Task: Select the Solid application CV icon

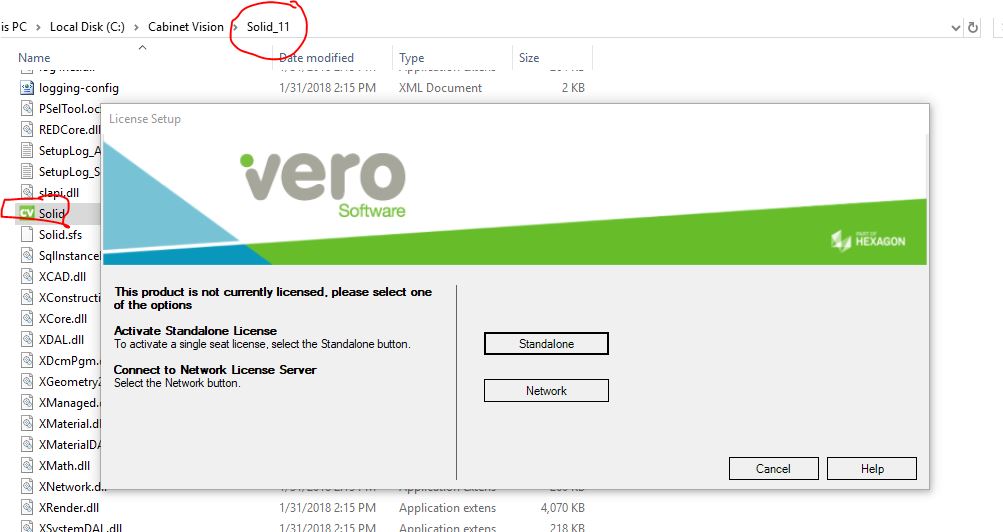Action: (27, 214)
